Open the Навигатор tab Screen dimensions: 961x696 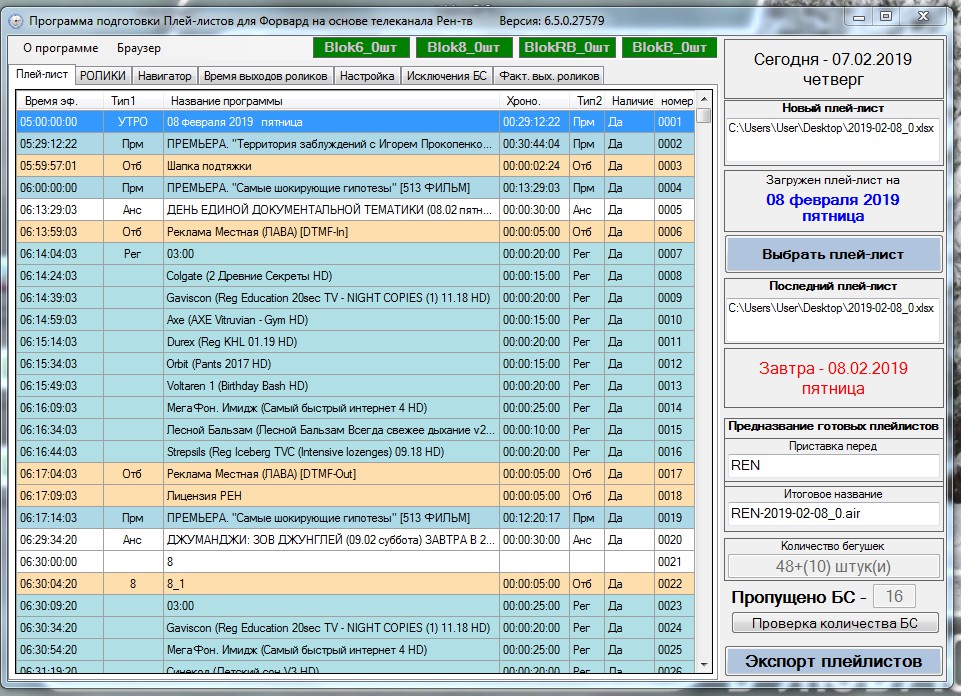click(x=165, y=76)
